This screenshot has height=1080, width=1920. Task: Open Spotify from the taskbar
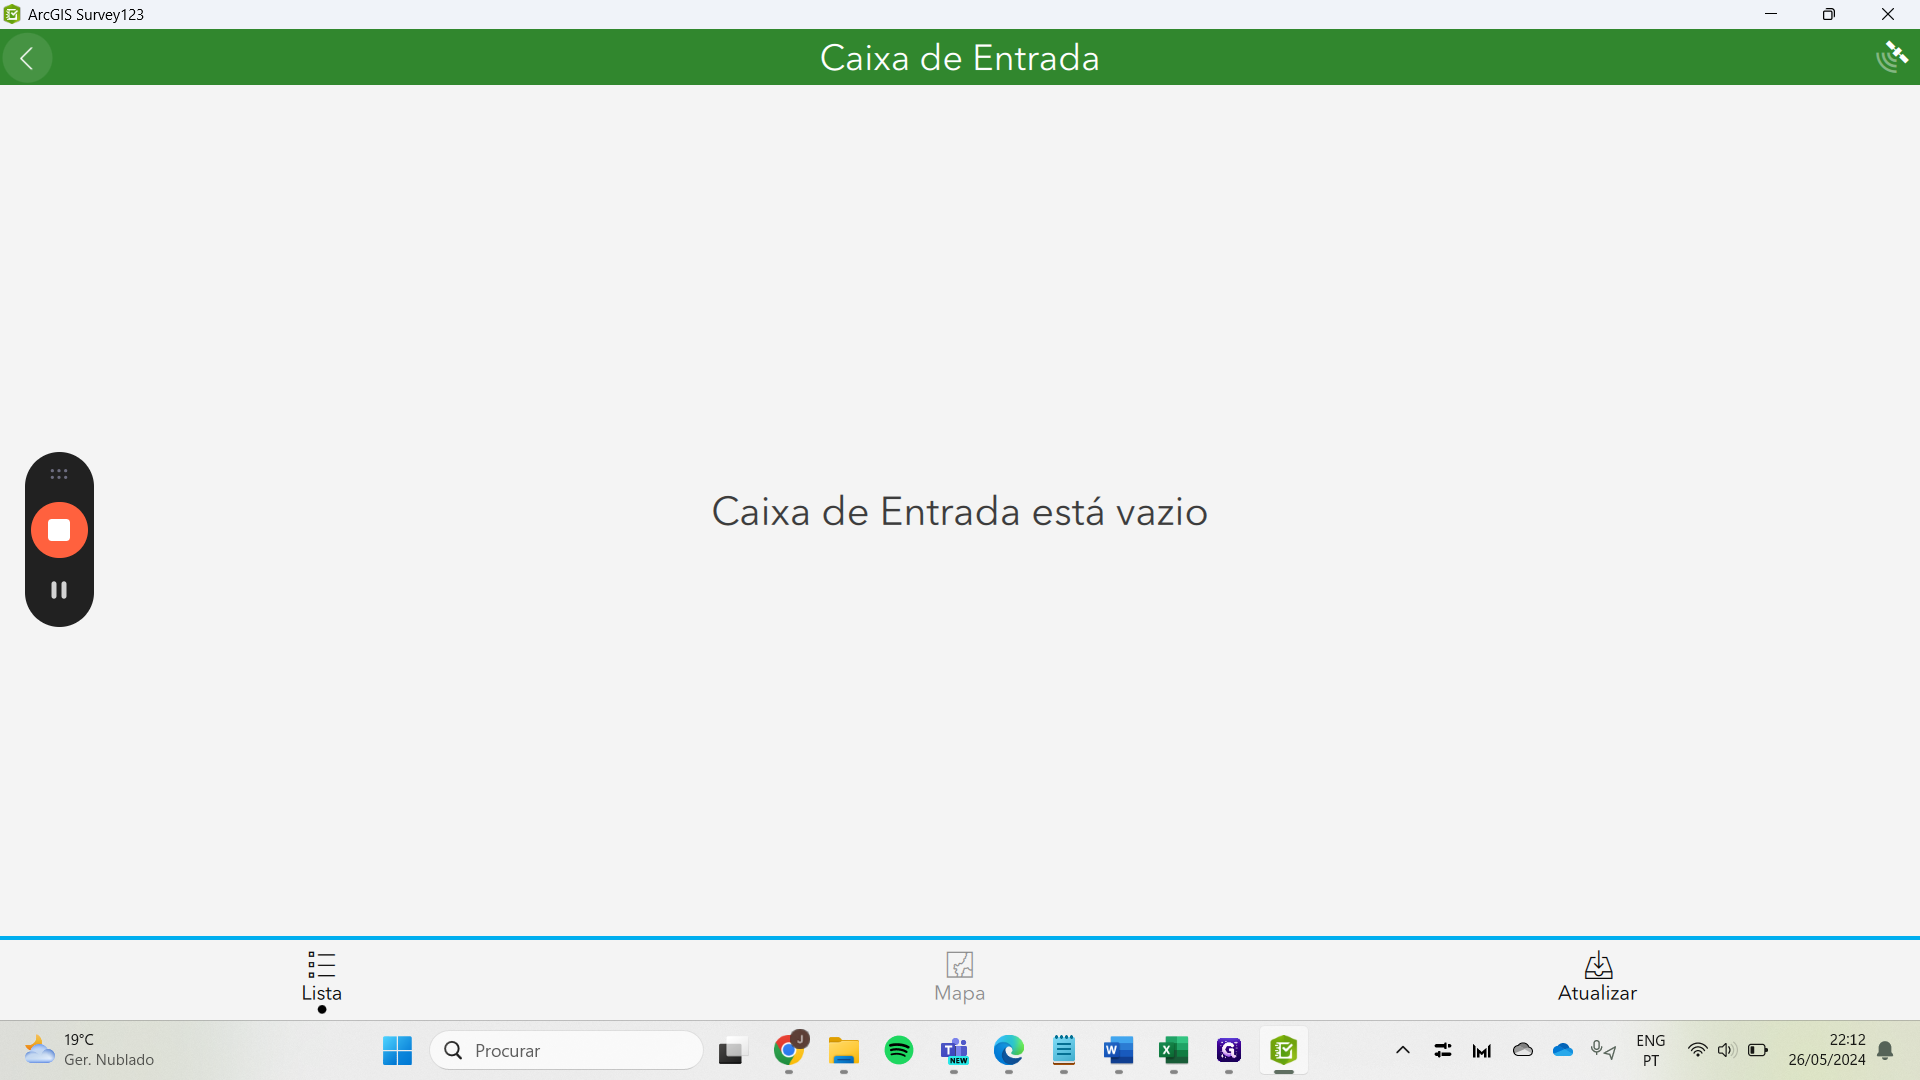pos(899,1050)
